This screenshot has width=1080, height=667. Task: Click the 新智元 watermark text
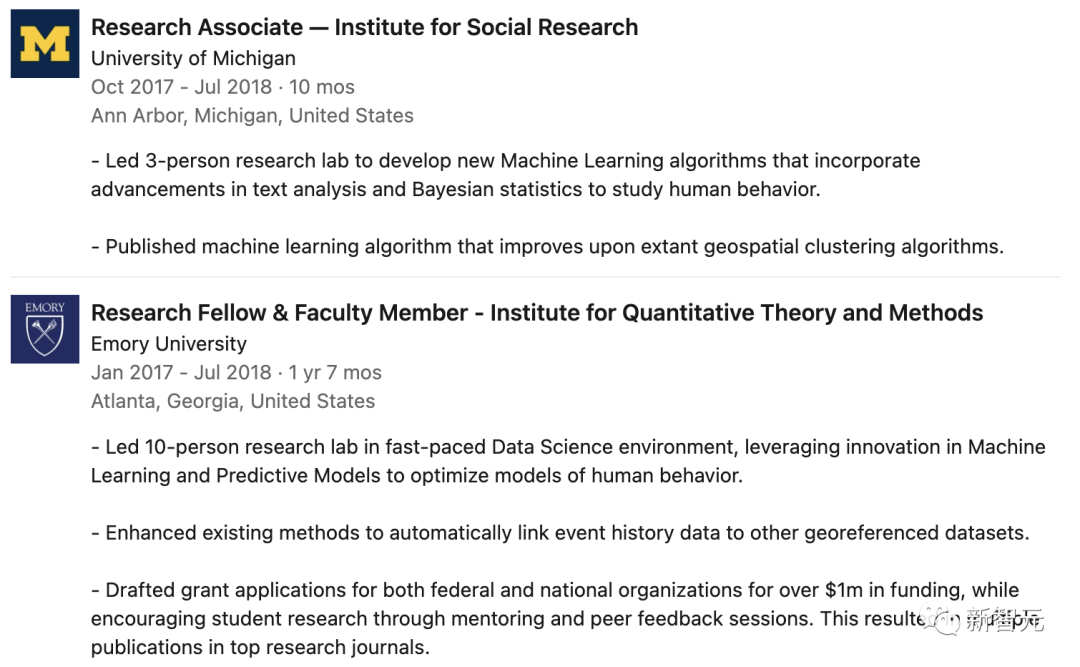(1003, 621)
